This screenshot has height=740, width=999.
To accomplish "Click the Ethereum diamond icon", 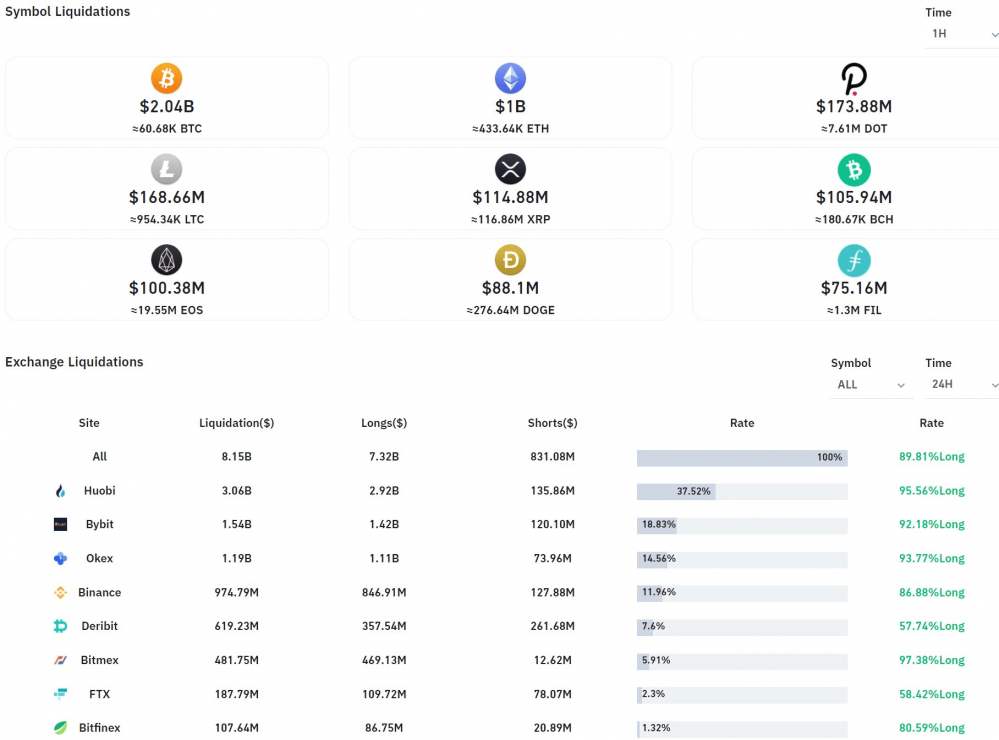I will coord(510,78).
